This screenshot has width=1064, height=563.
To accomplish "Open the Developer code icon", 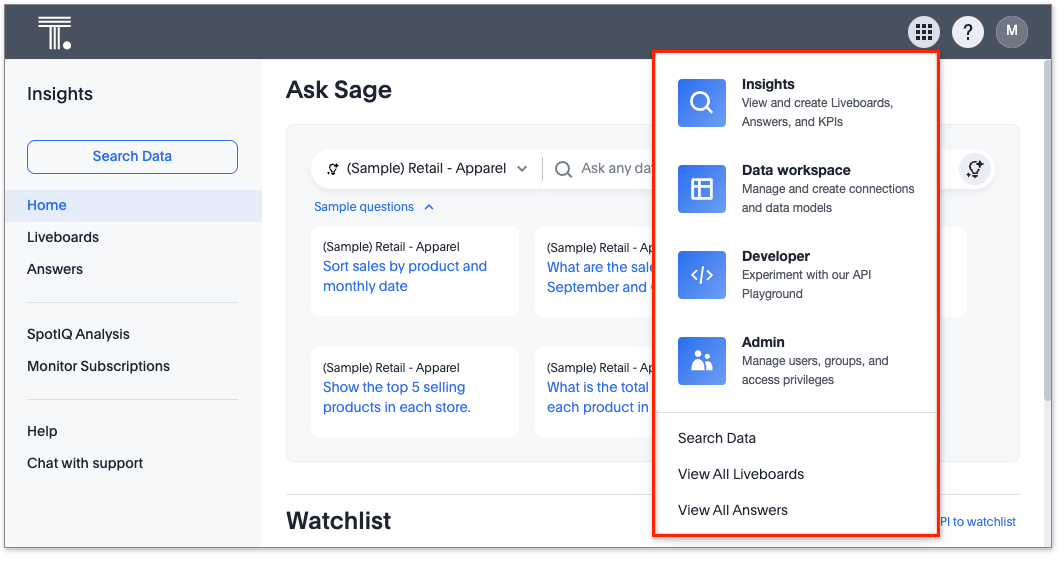I will click(702, 275).
